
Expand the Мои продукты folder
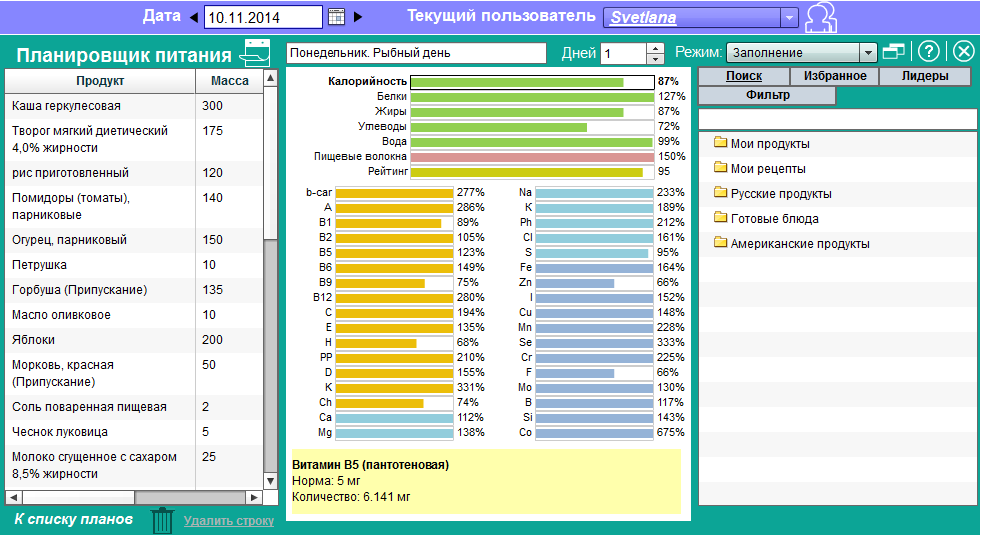coord(769,144)
